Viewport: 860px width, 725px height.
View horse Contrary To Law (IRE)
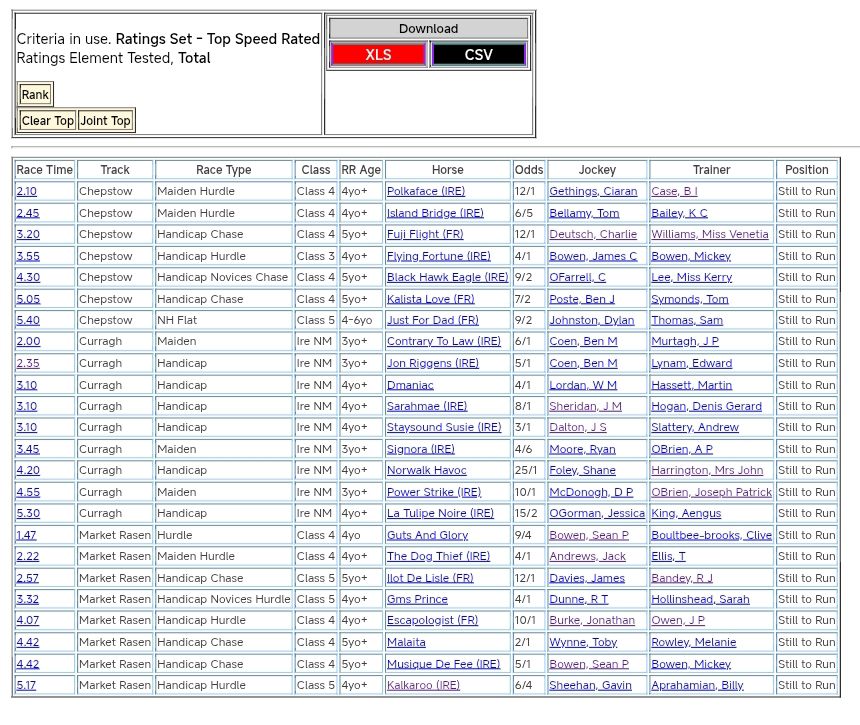pos(444,342)
